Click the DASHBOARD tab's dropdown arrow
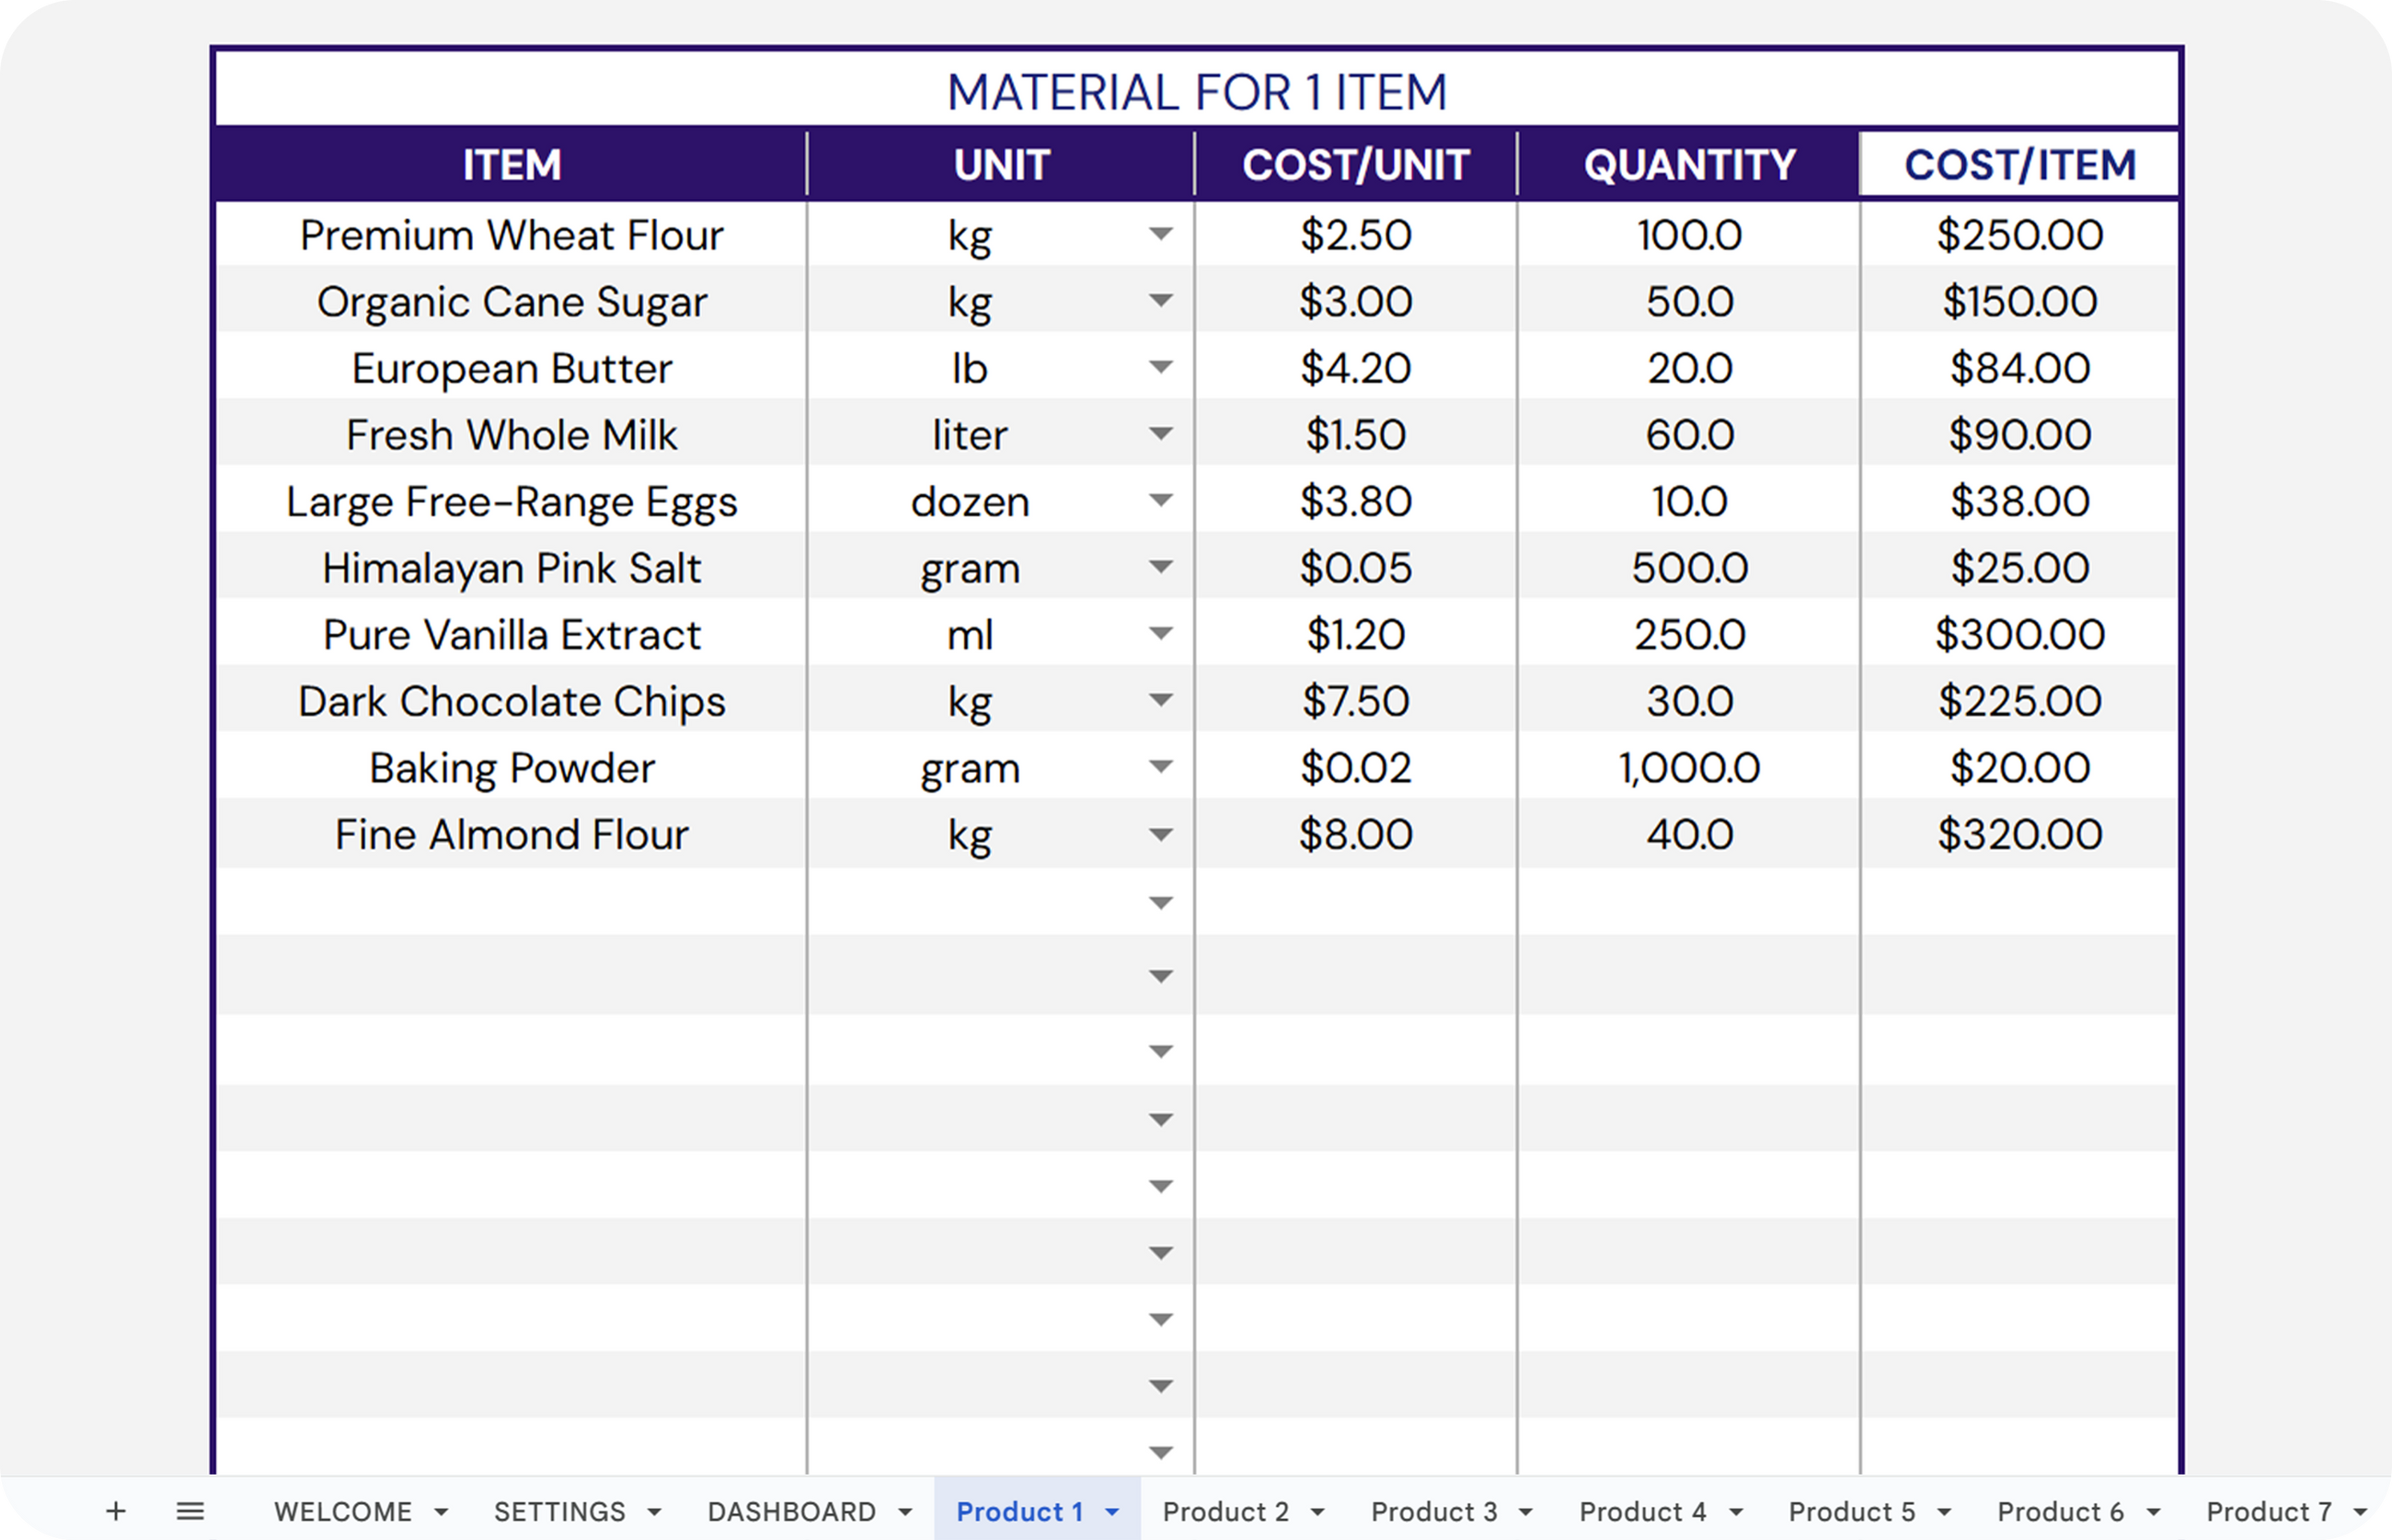Image resolution: width=2392 pixels, height=1540 pixels. [x=905, y=1512]
